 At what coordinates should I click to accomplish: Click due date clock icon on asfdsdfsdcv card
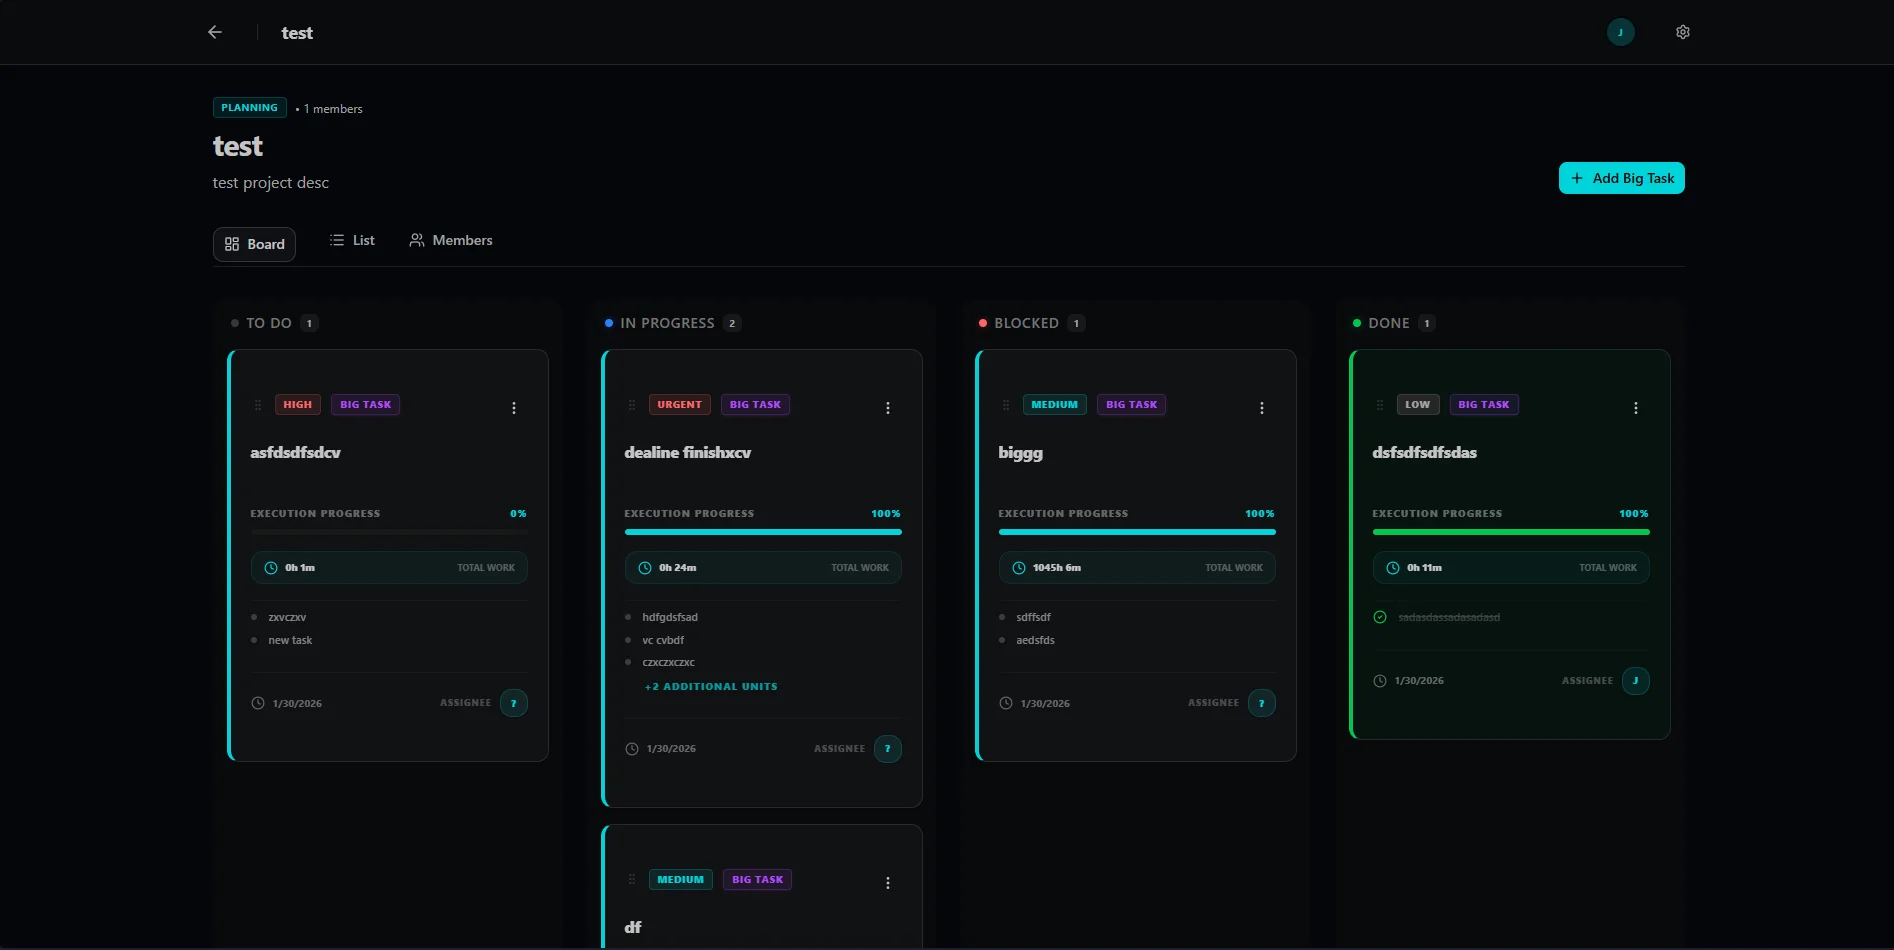tap(258, 703)
